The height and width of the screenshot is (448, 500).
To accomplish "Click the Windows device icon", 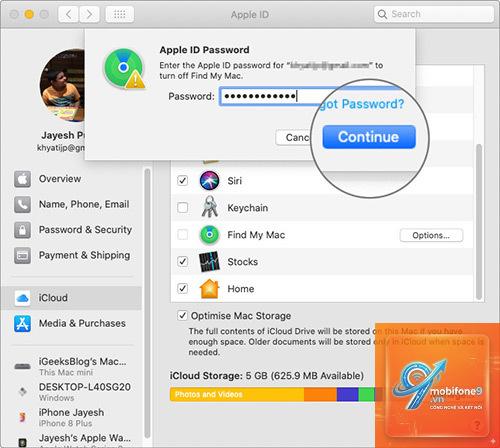I will pos(22,392).
